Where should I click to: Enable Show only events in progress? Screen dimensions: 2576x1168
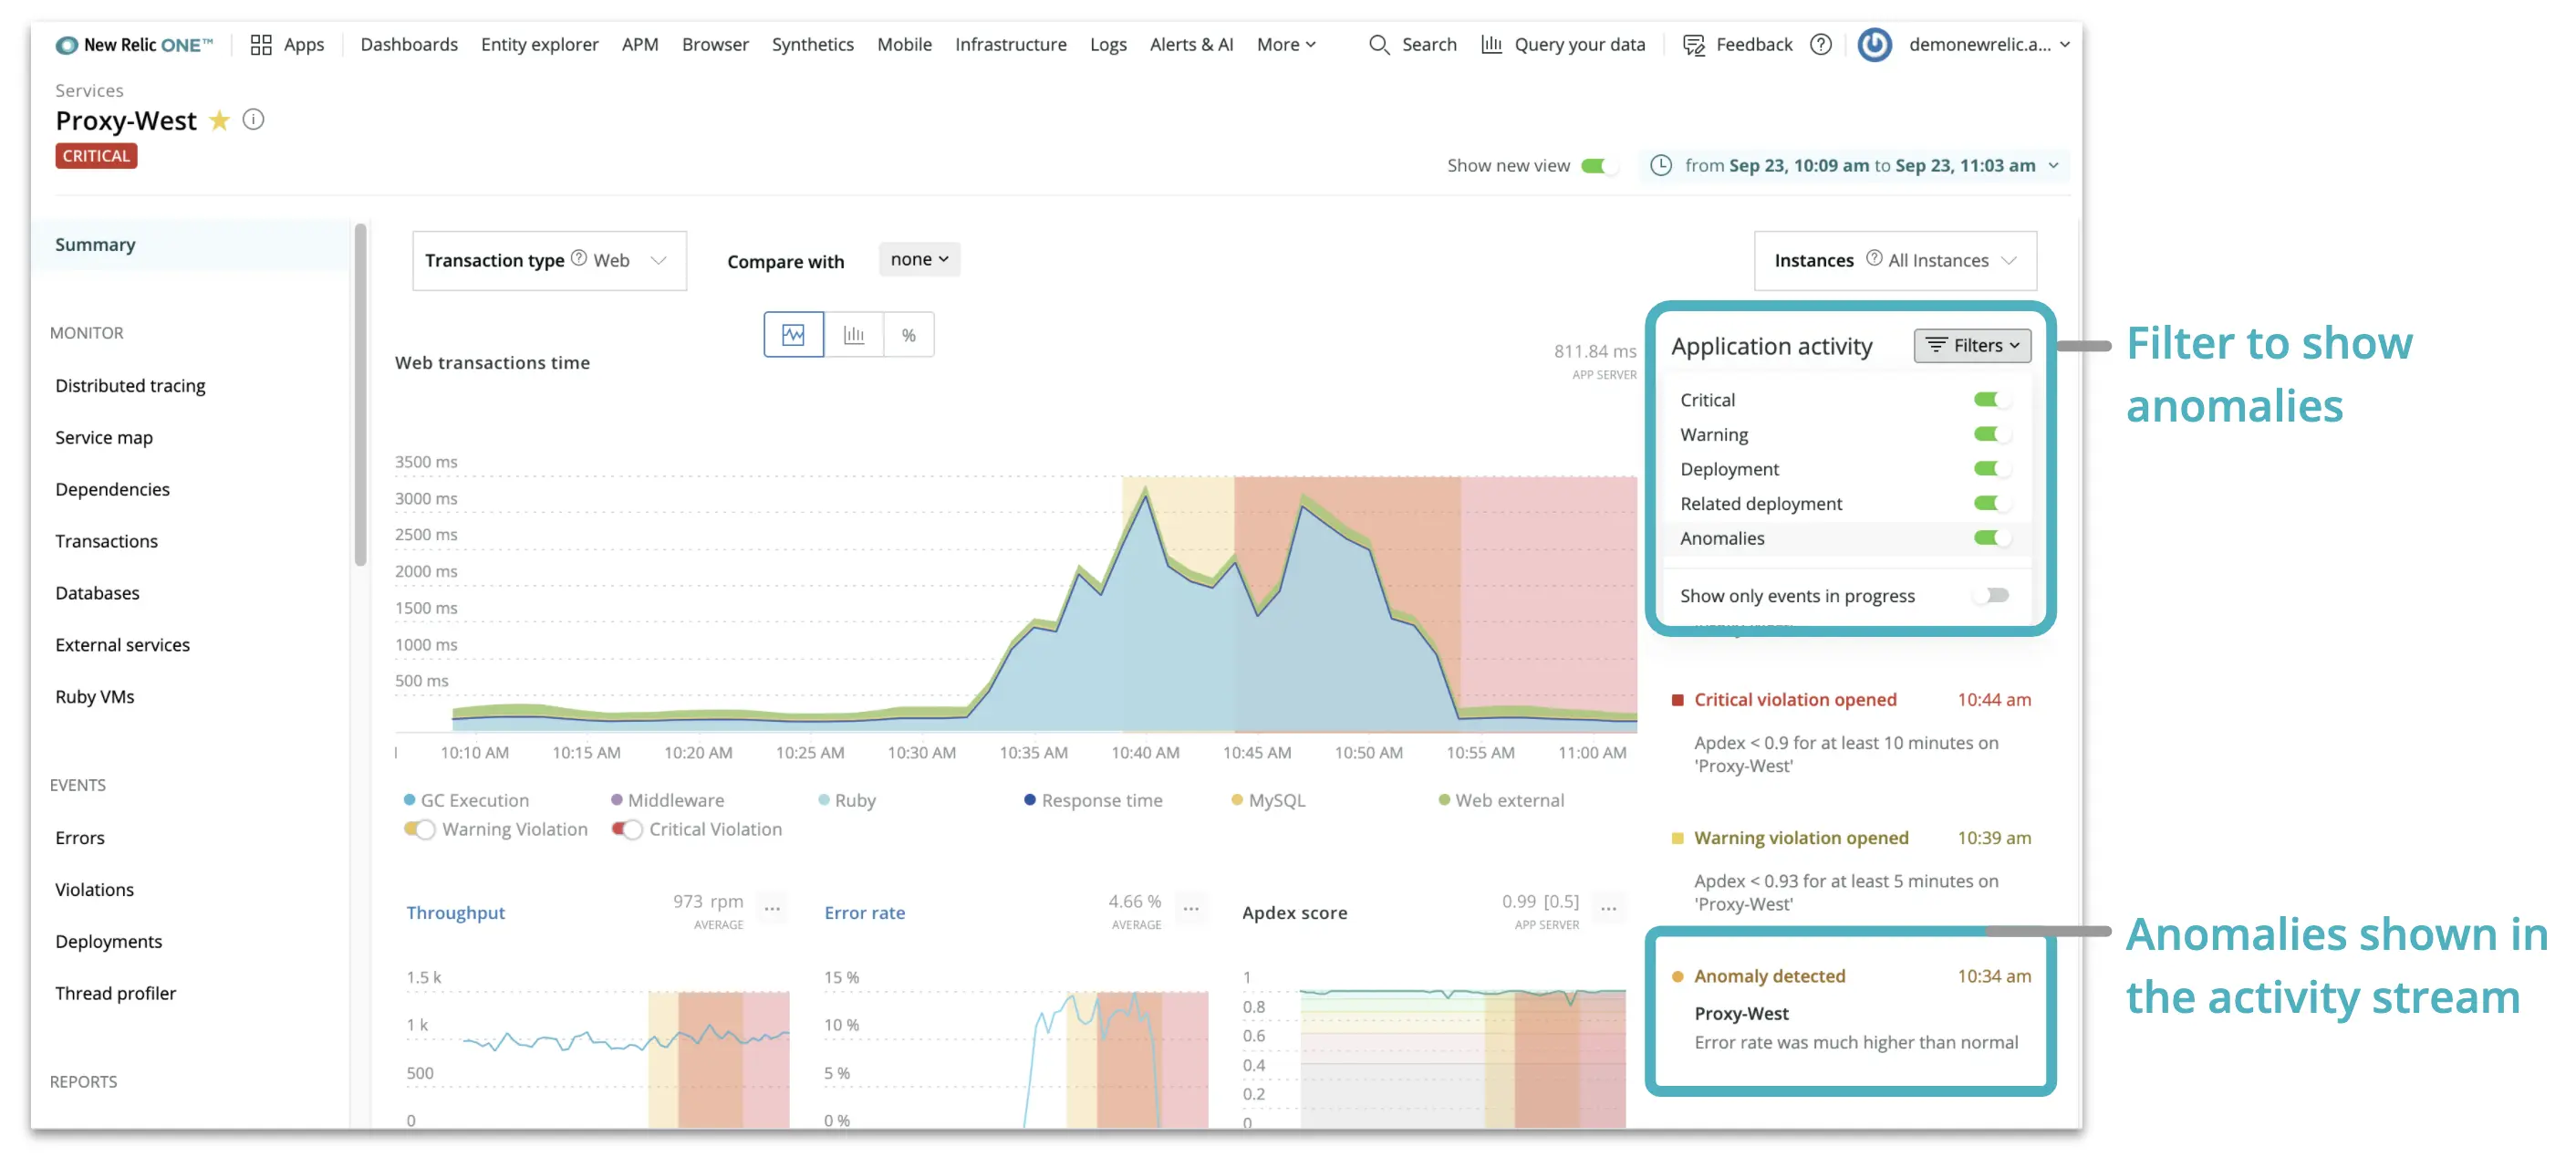pyautogui.click(x=1991, y=594)
